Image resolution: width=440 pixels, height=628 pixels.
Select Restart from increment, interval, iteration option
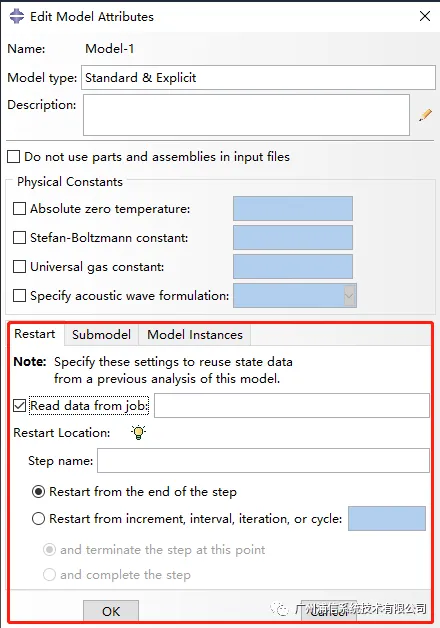point(38,519)
